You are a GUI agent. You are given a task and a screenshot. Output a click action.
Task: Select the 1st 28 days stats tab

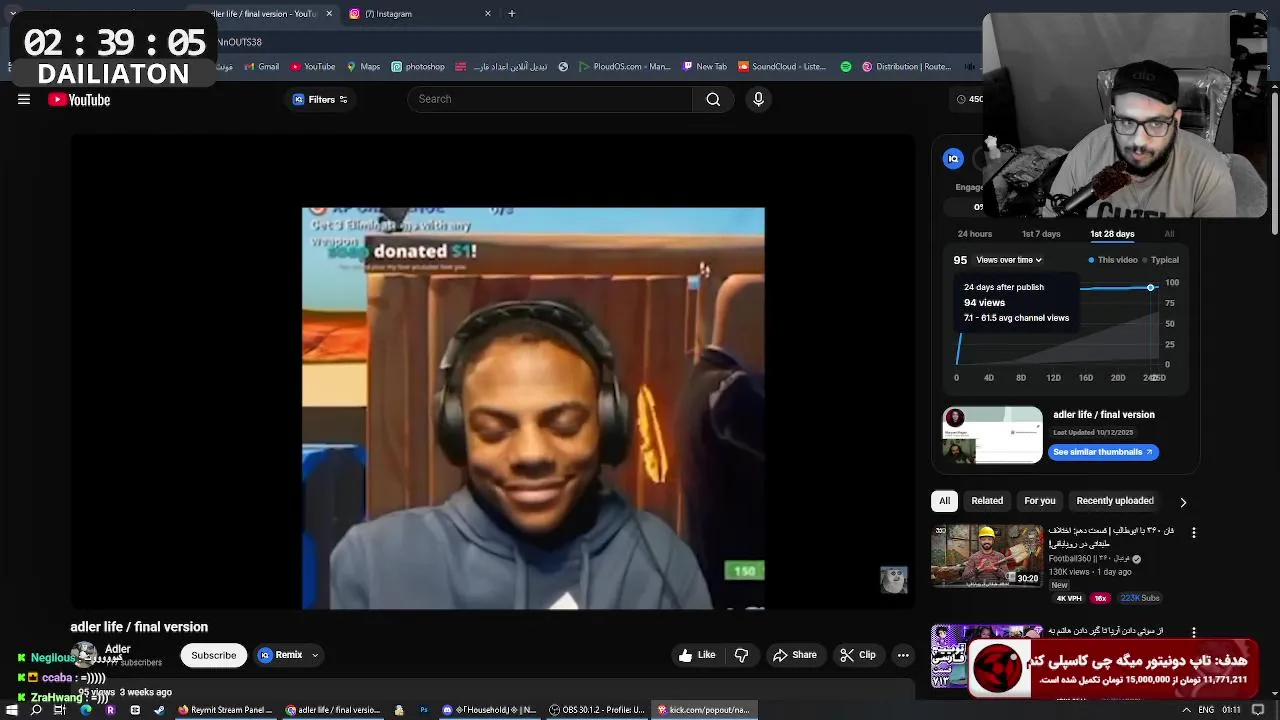(x=1112, y=234)
